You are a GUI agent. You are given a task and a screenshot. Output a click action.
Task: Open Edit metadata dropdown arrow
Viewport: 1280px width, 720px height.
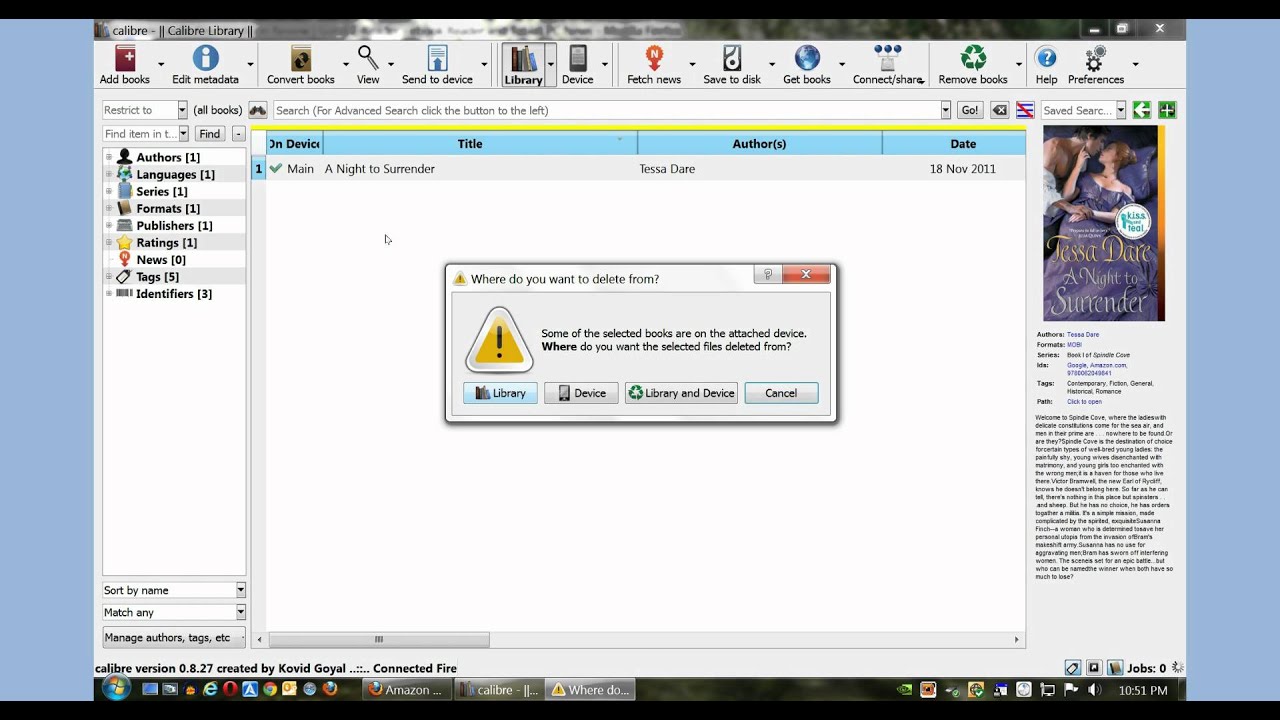pyautogui.click(x=250, y=65)
